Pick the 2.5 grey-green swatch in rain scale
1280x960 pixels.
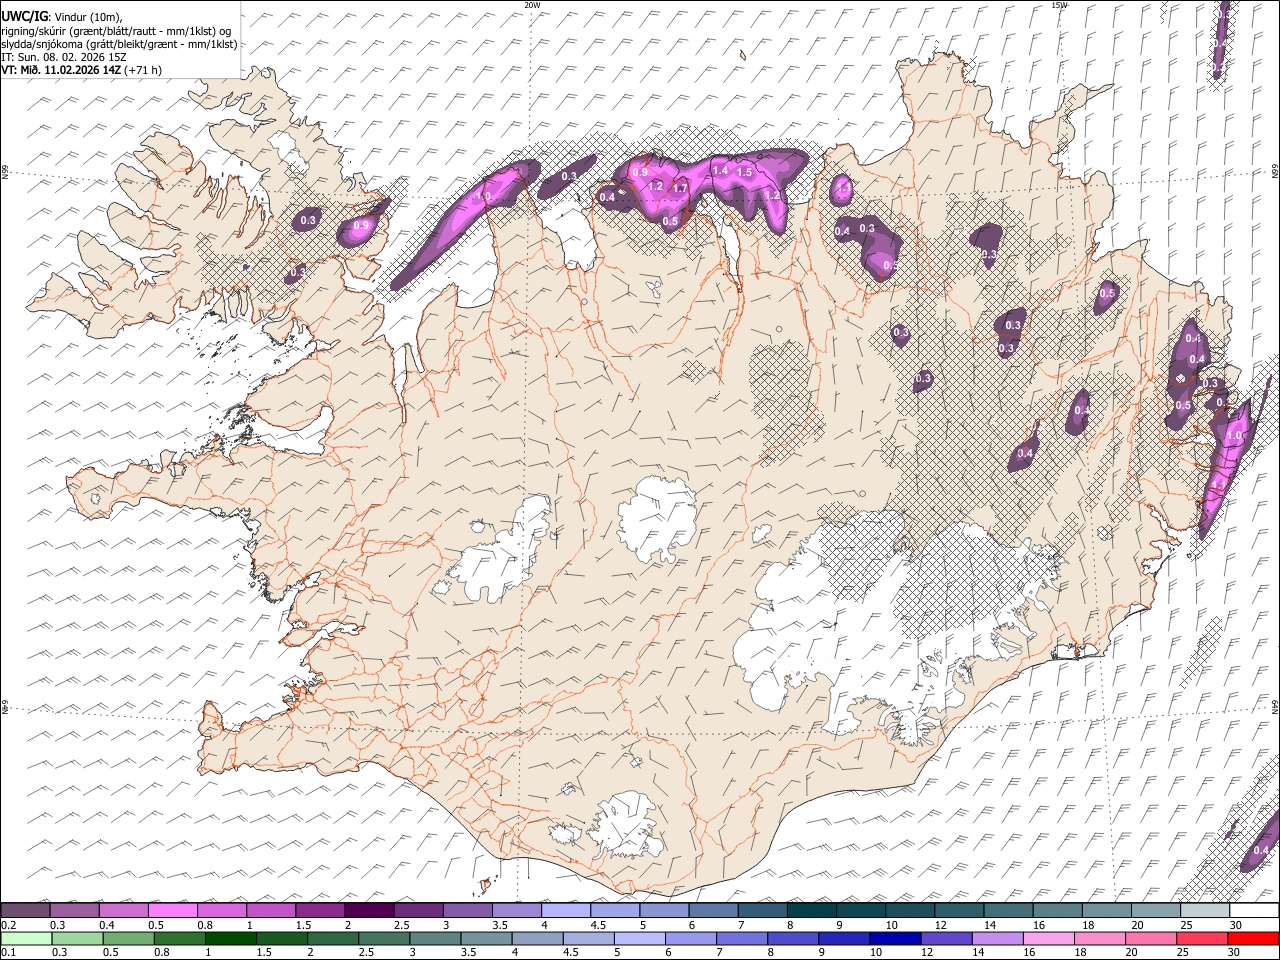pyautogui.click(x=384, y=938)
